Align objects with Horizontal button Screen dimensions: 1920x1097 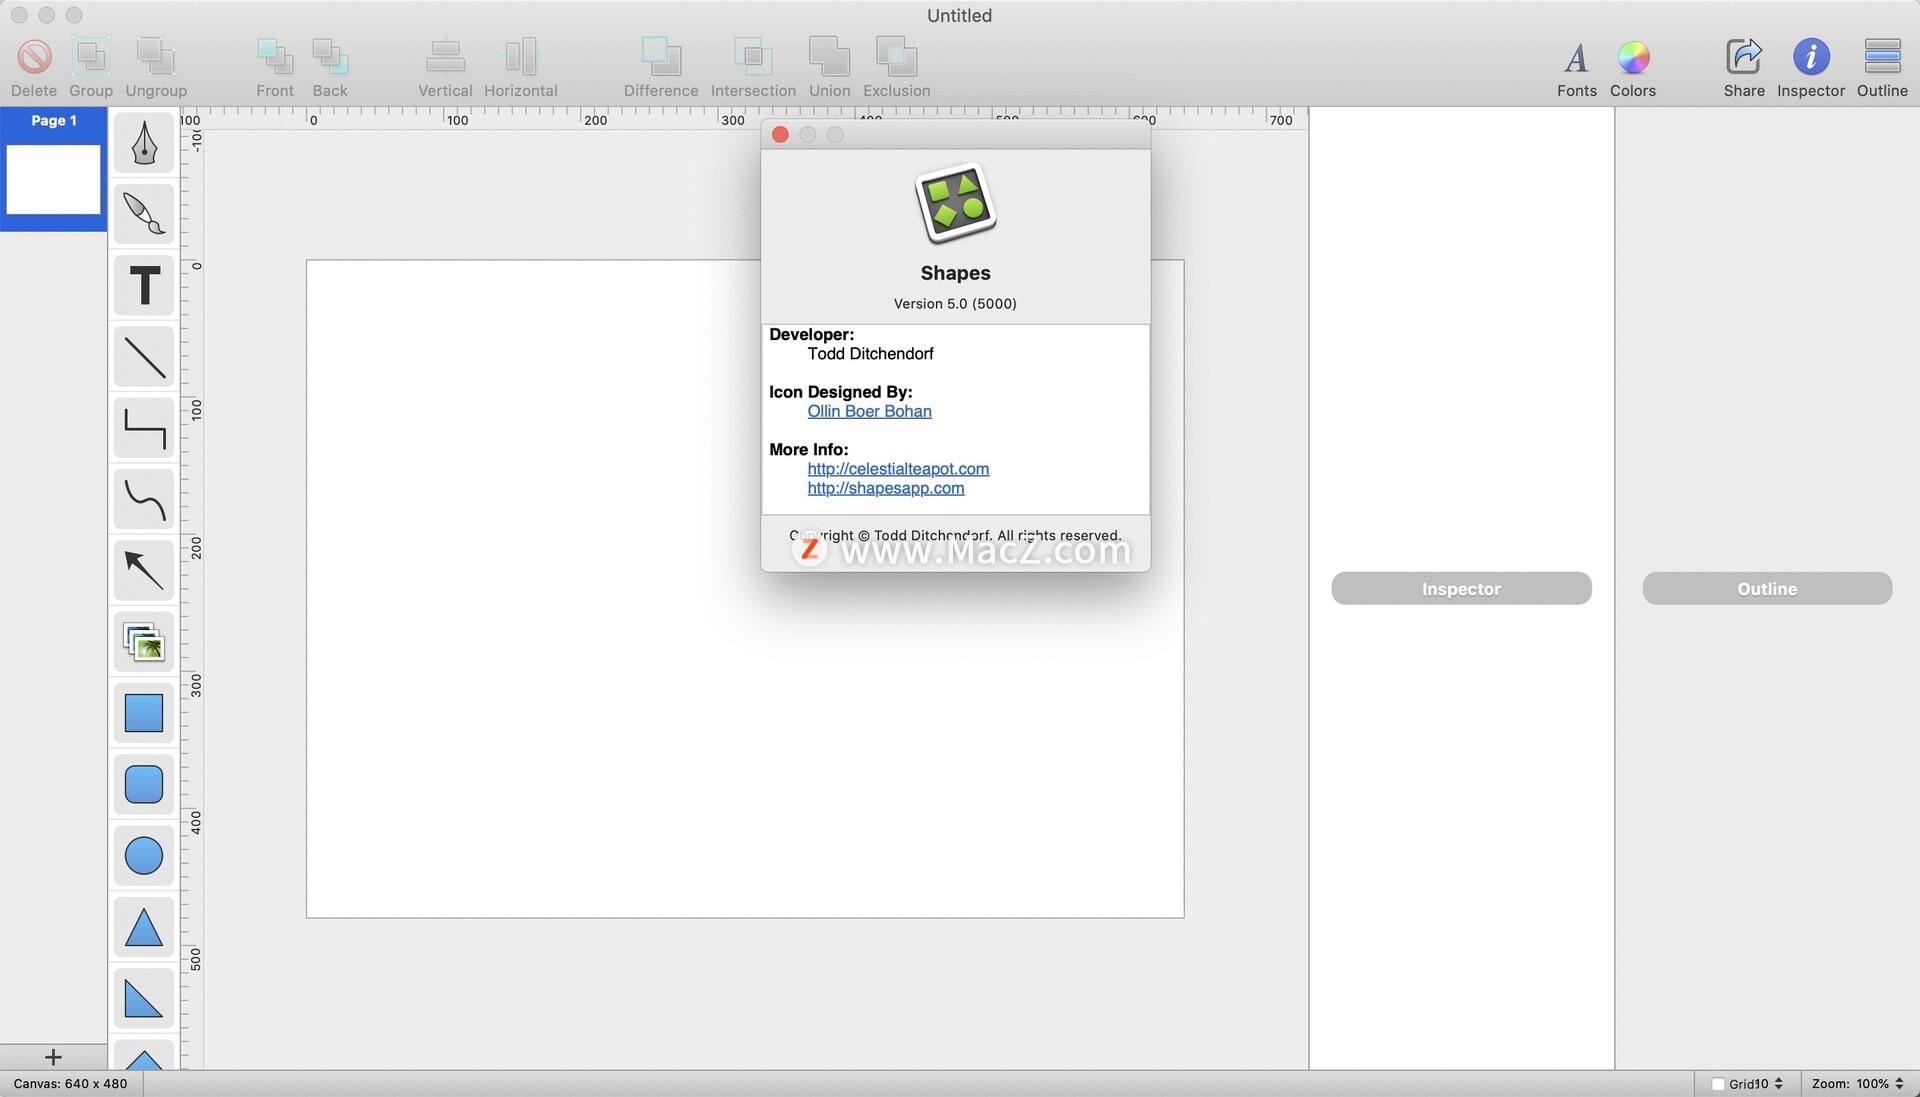point(520,57)
